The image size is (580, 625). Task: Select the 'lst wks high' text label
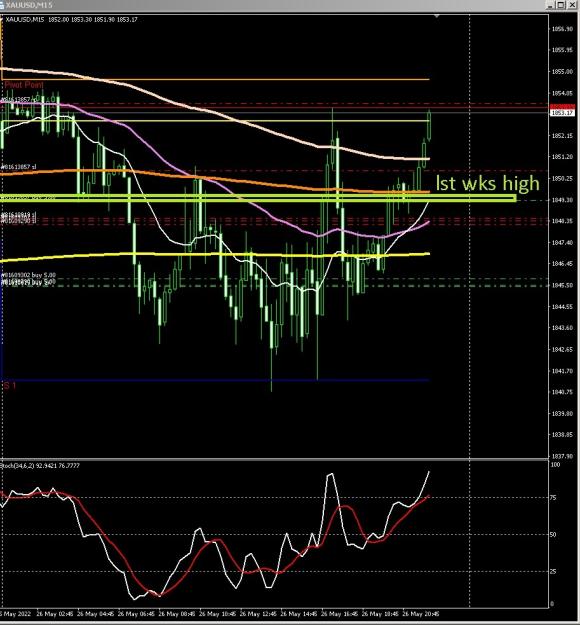click(487, 183)
